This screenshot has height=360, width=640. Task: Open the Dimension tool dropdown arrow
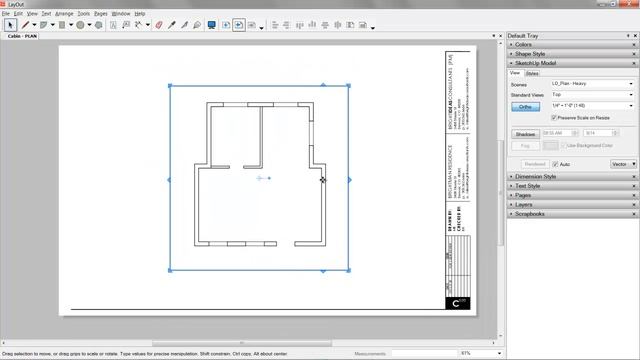(x=148, y=25)
